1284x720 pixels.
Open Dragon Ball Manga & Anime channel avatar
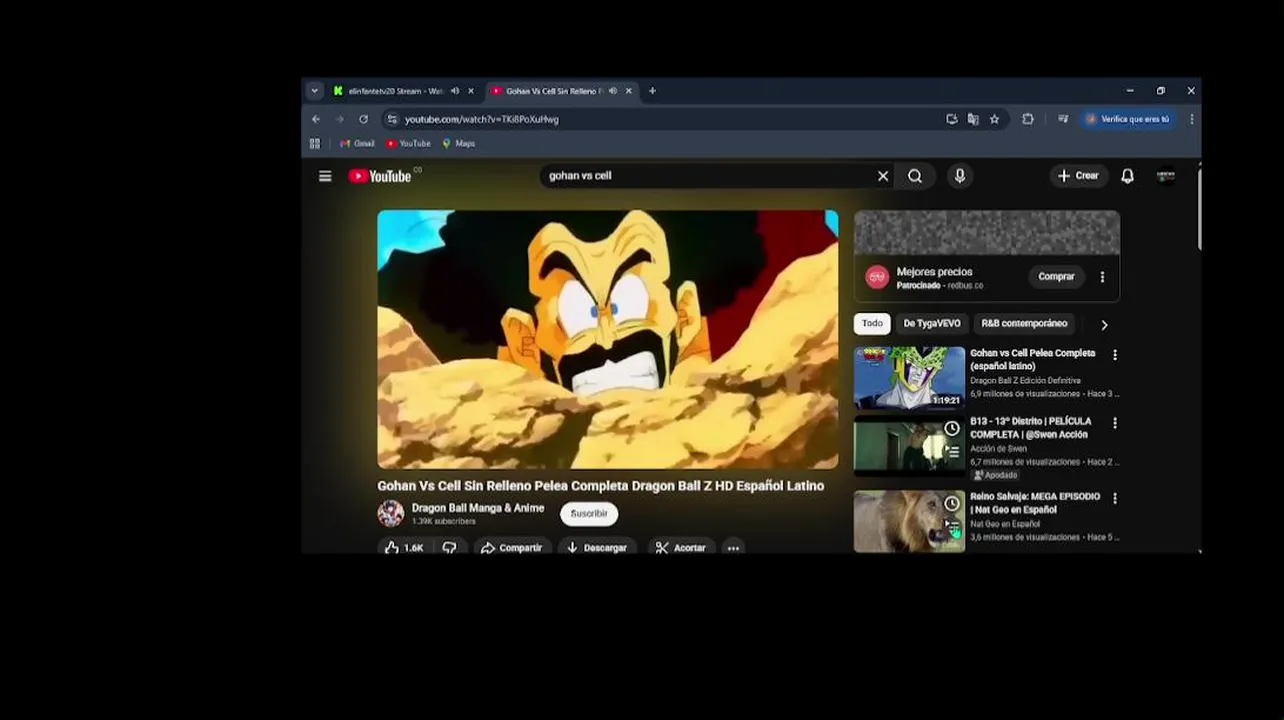391,514
